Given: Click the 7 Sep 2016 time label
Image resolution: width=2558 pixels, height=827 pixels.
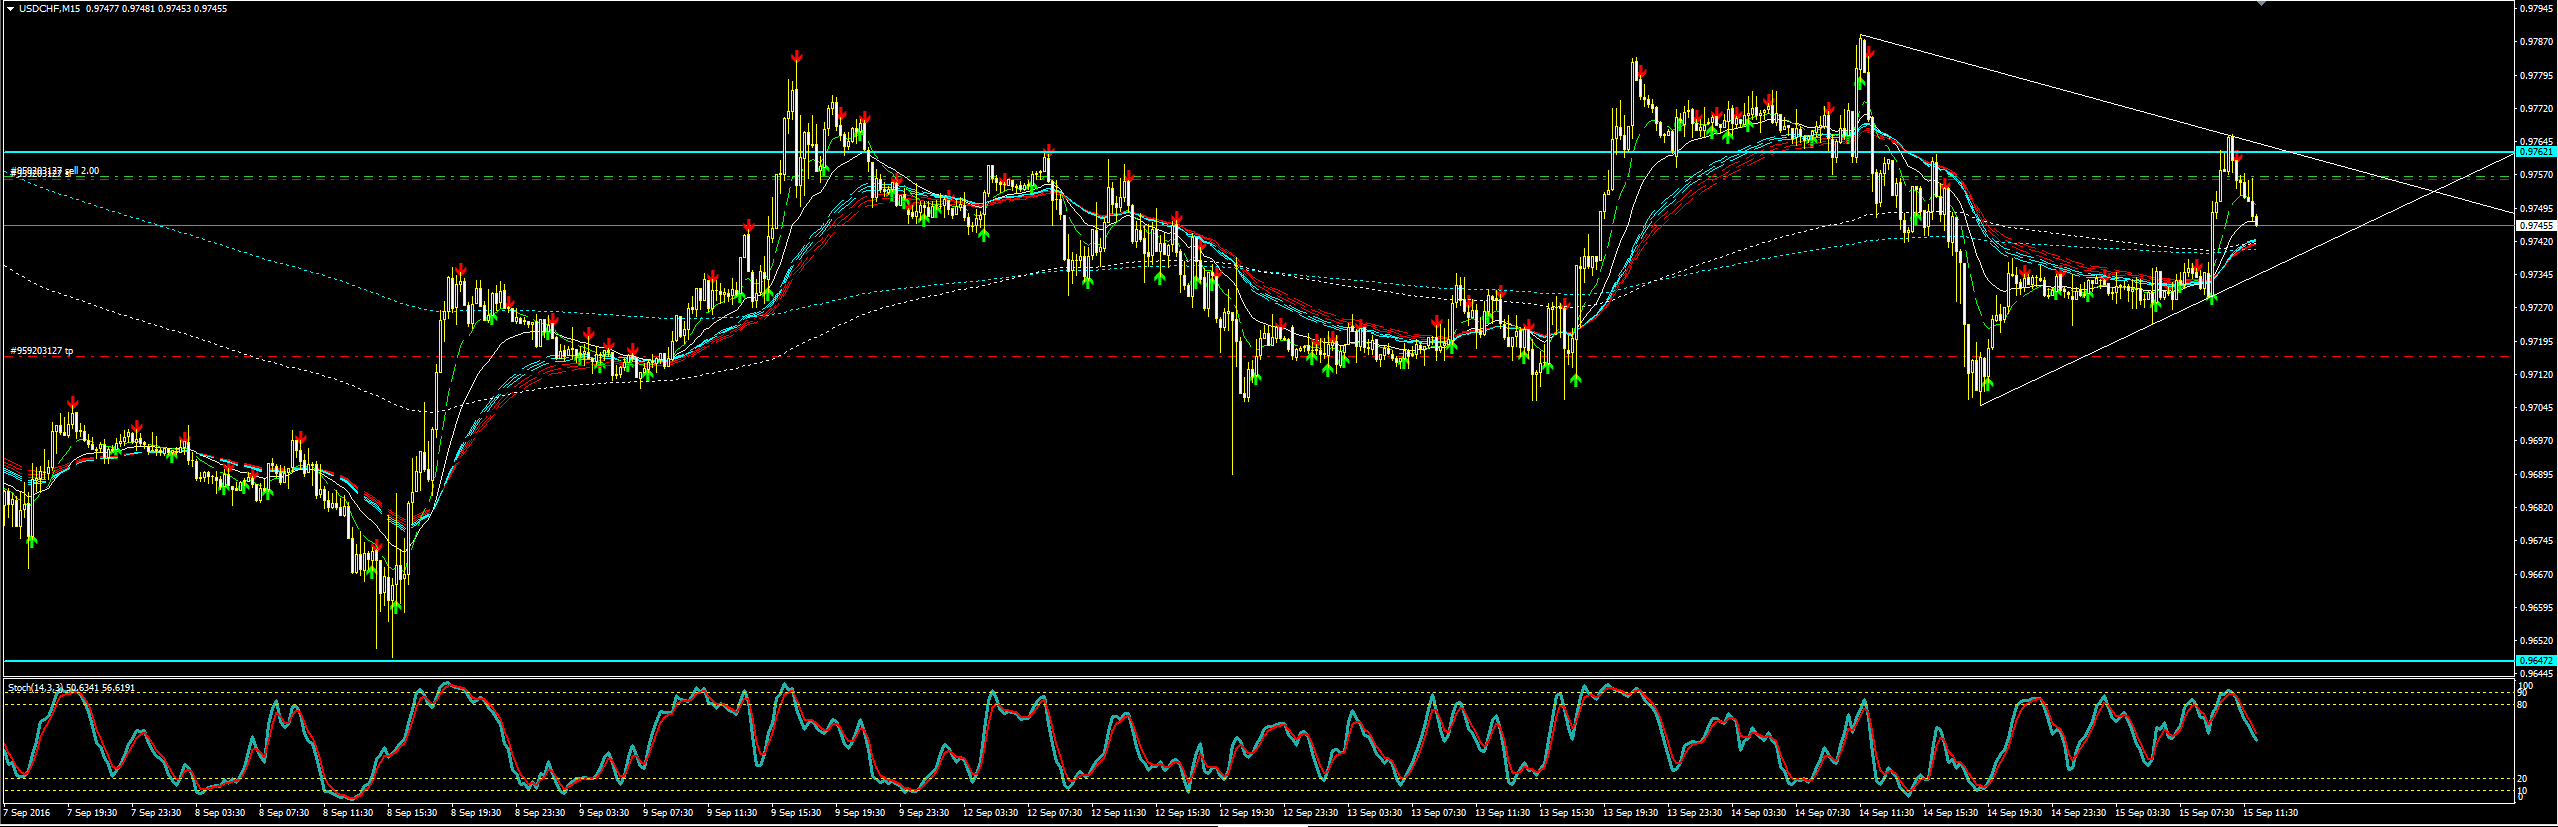Looking at the screenshot, I should tap(28, 813).
